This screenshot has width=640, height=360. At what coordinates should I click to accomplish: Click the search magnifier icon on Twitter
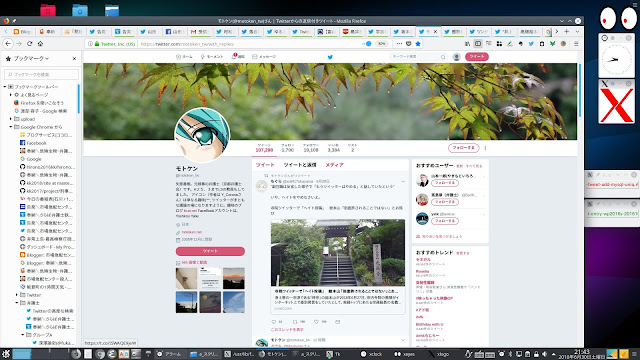coord(443,57)
